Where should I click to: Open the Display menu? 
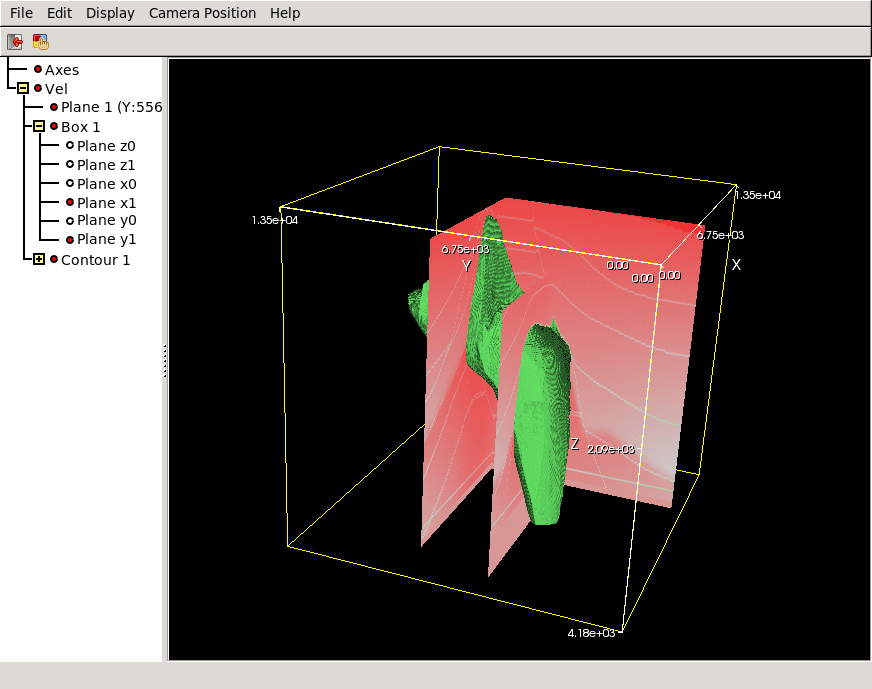point(110,13)
